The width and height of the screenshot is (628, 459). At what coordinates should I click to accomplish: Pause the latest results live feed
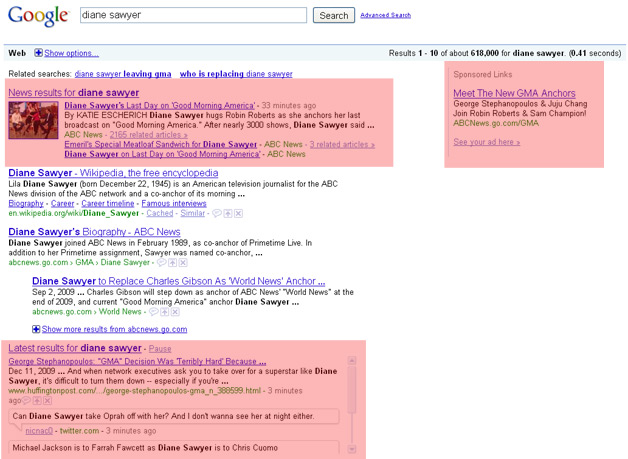click(160, 348)
